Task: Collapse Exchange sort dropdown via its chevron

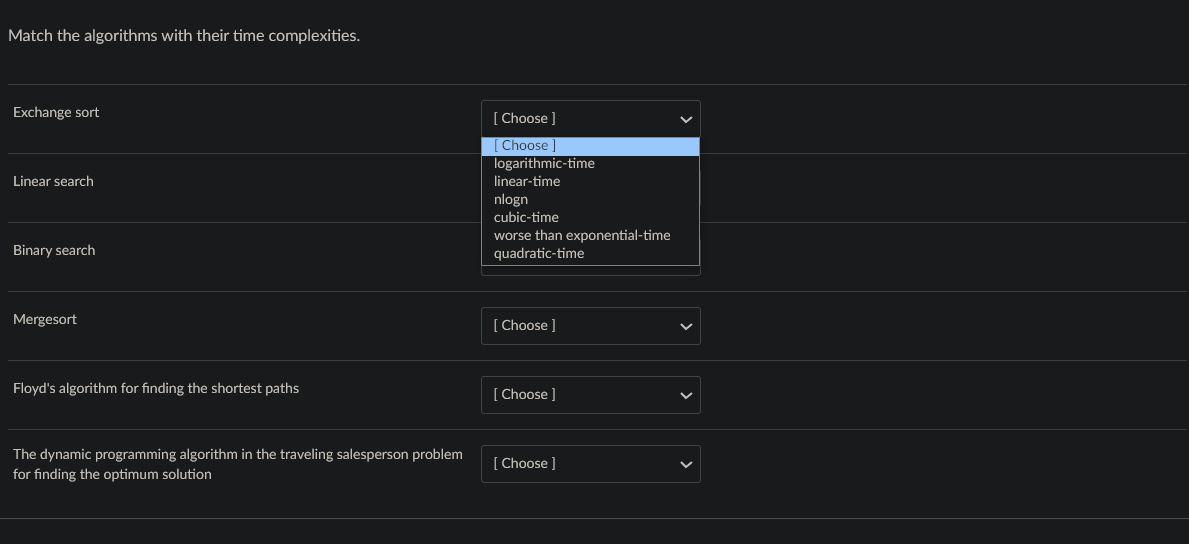Action: click(686, 119)
